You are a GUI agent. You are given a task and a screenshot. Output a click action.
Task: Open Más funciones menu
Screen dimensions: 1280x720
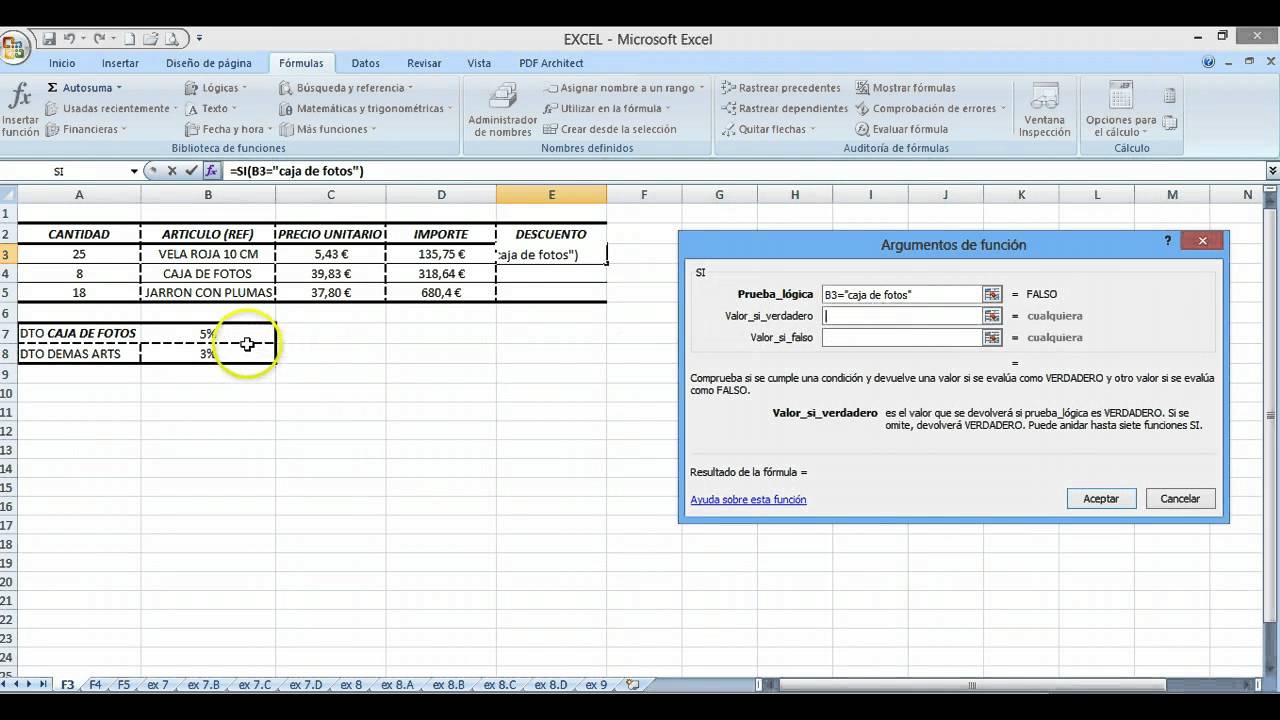click(328, 129)
